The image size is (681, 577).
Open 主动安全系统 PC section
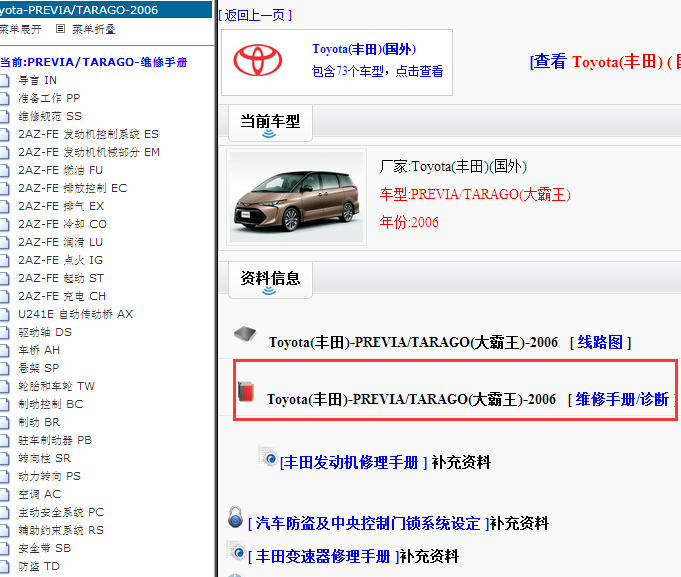point(61,512)
